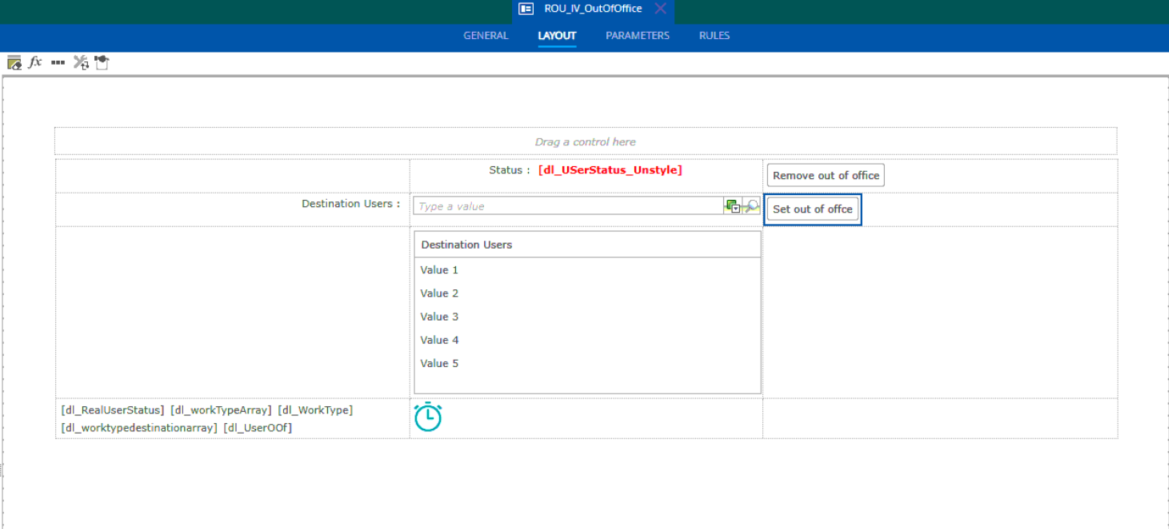
Task: Select Value 3 in the Destination Users list
Action: [x=440, y=317]
